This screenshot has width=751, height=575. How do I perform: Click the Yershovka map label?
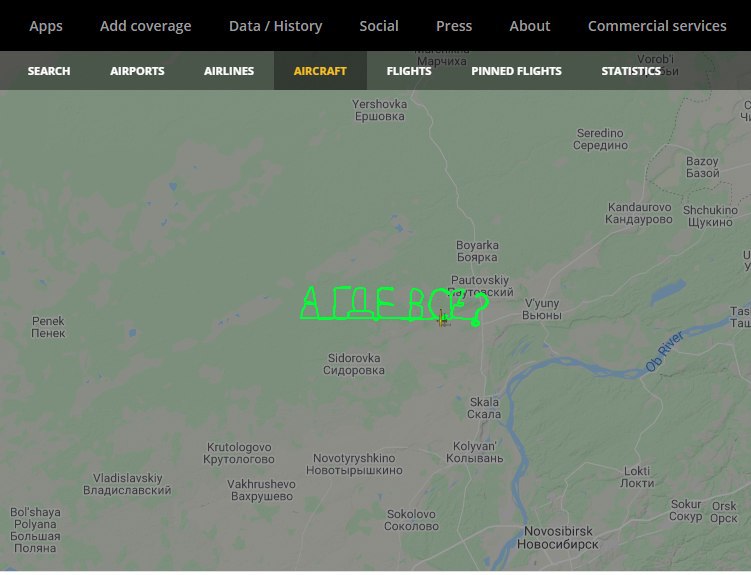click(379, 110)
